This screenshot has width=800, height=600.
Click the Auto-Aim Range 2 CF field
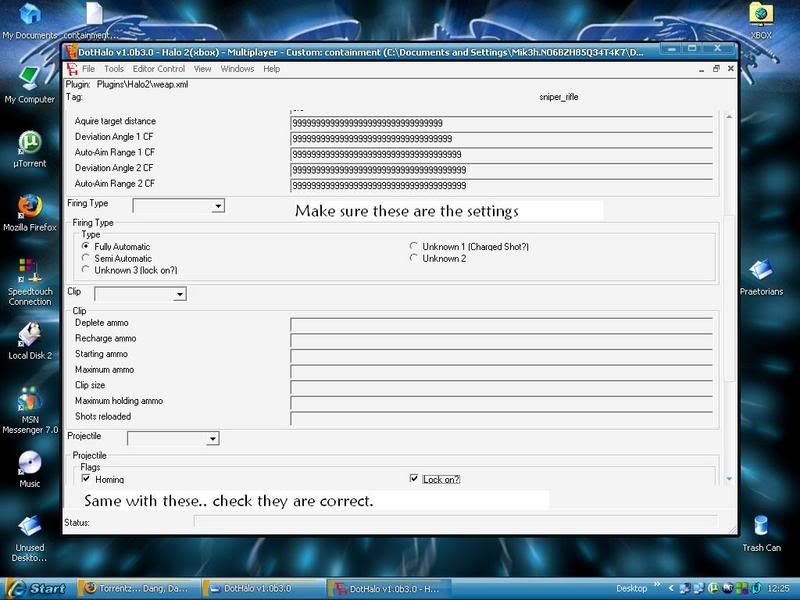[501, 186]
